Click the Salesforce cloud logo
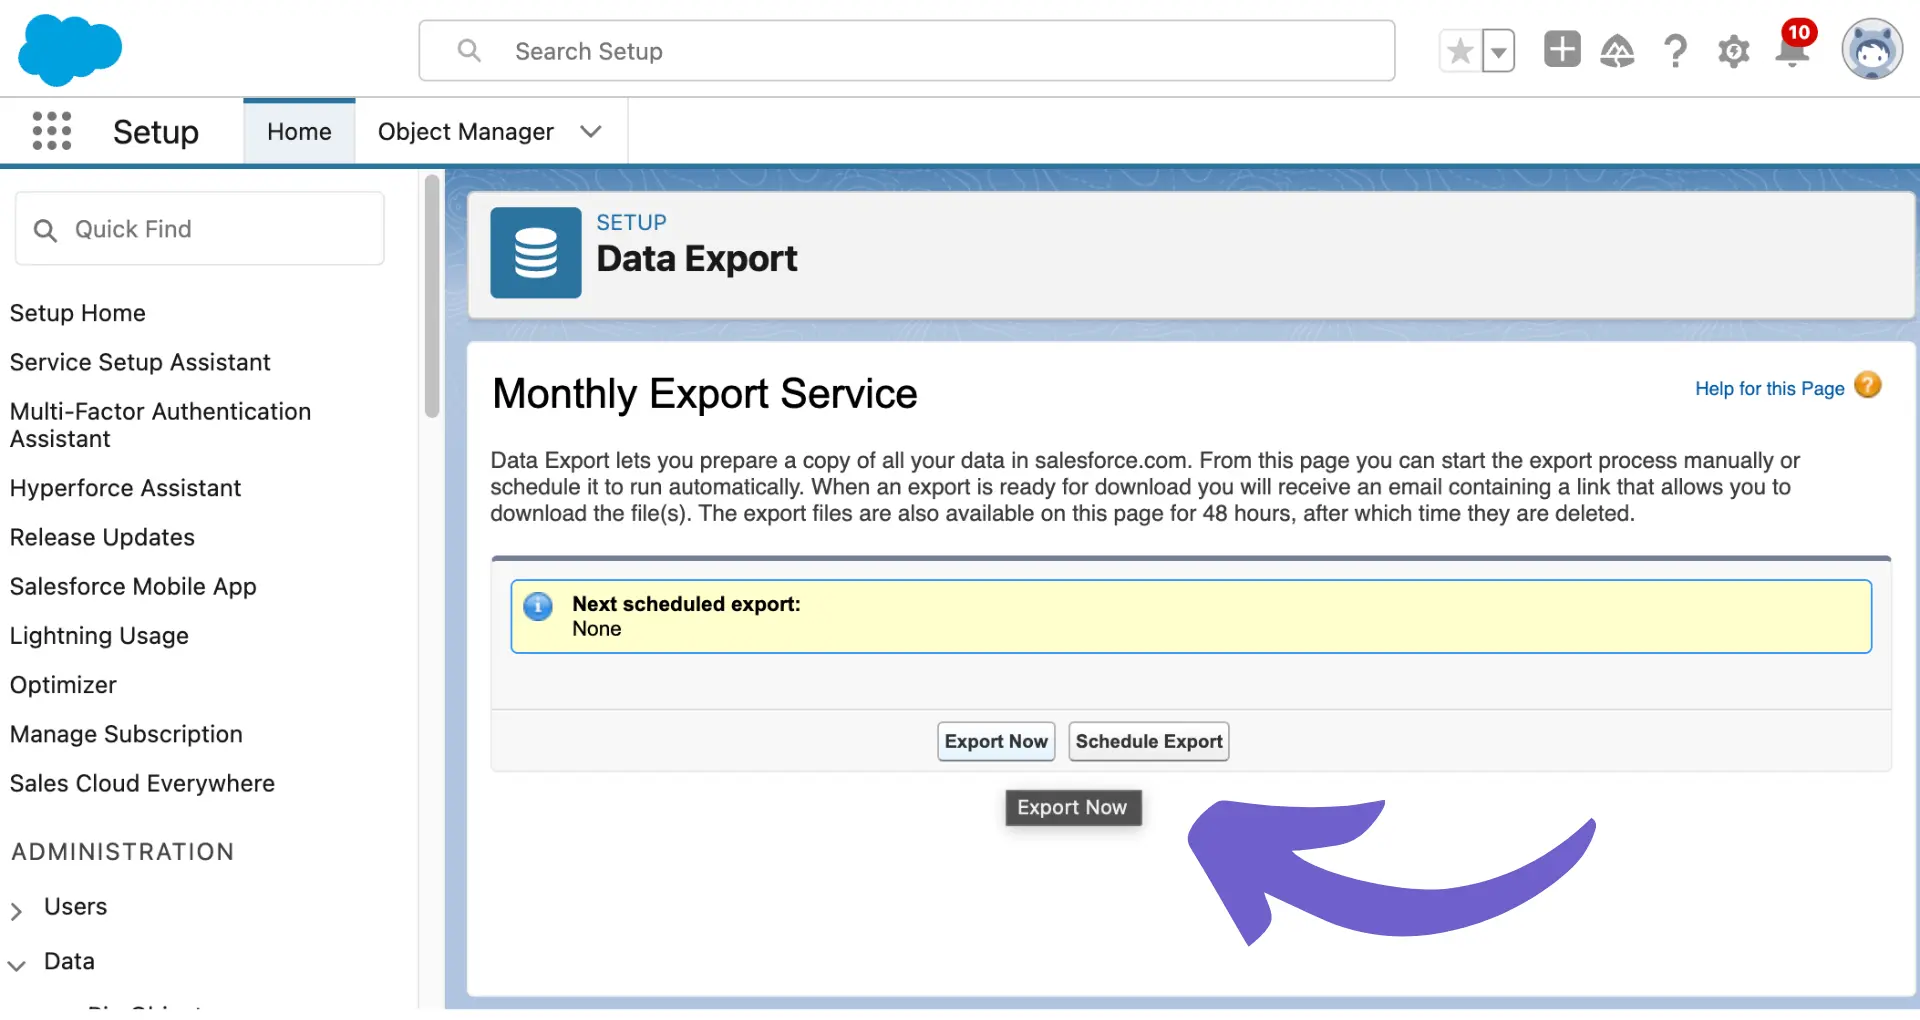This screenshot has width=1920, height=1020. (x=70, y=50)
